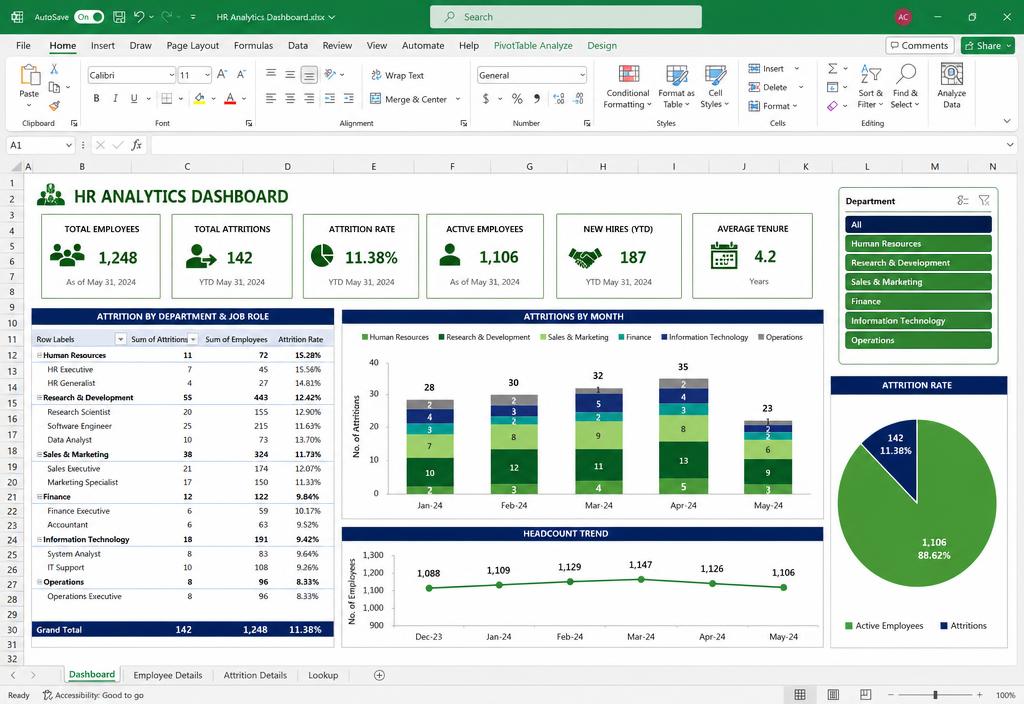Collapse the ribbon with chevron
1024x704 pixels.
click(1006, 121)
